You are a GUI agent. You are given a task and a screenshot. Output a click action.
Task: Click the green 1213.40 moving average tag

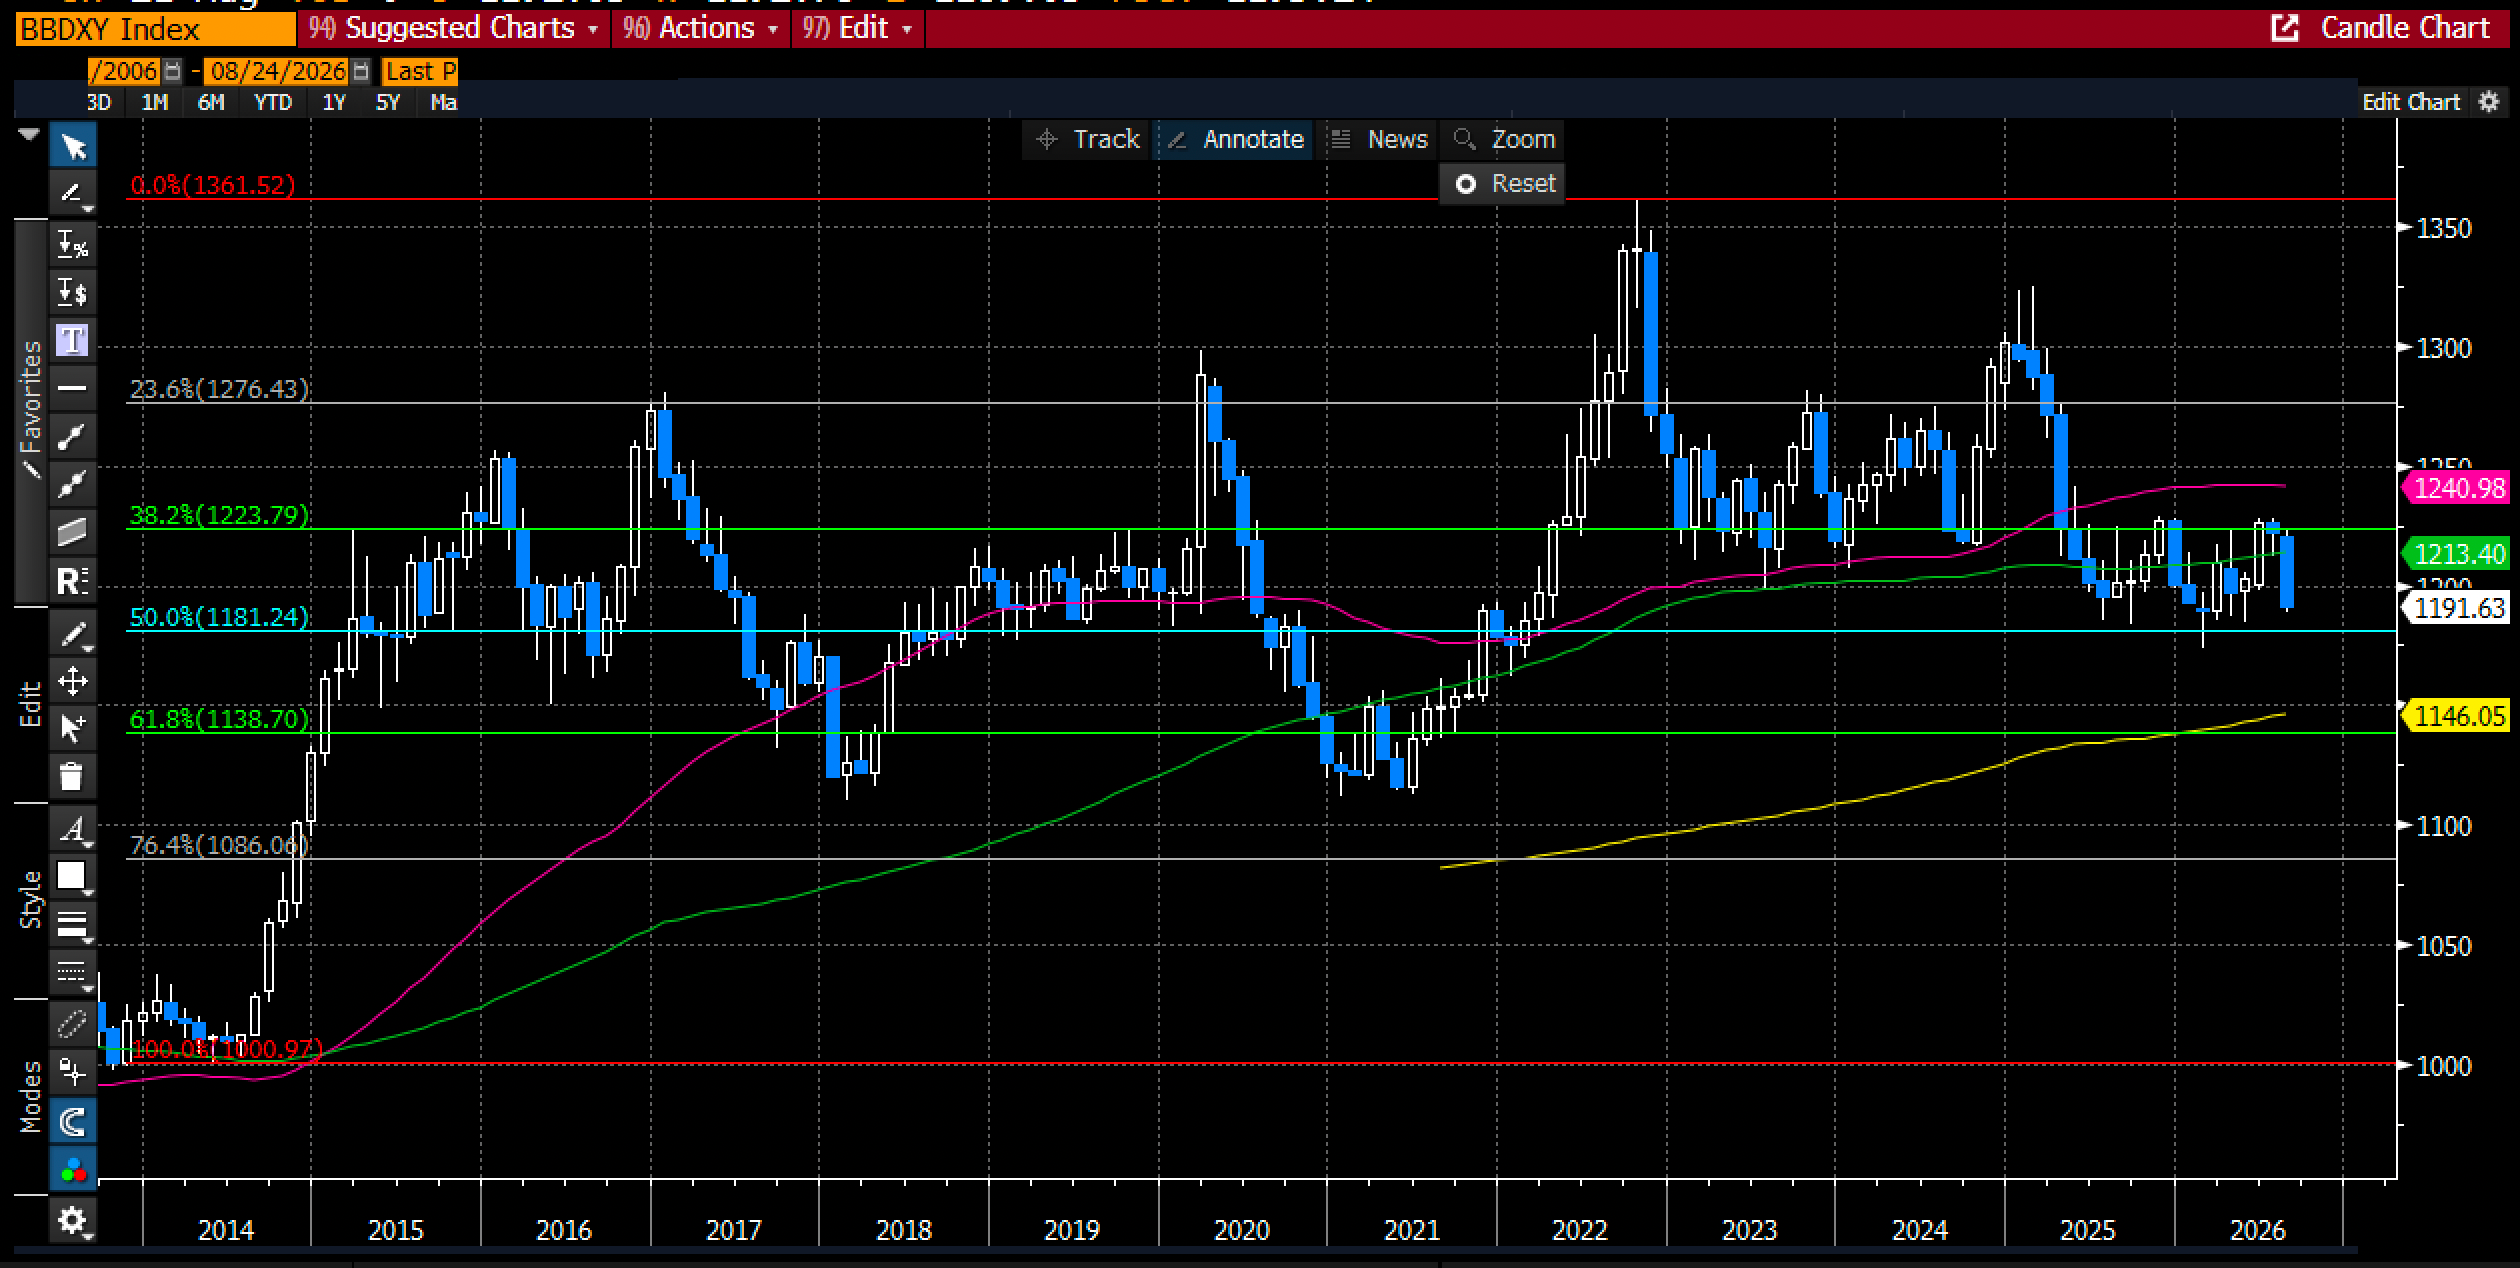(2456, 554)
